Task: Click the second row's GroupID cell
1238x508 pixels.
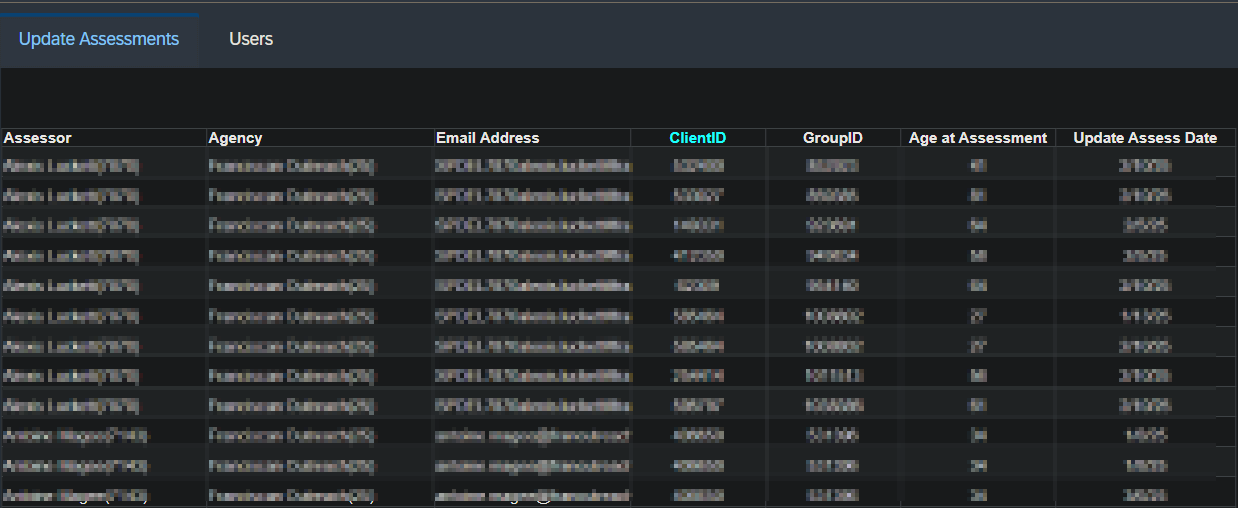Action: point(832,195)
